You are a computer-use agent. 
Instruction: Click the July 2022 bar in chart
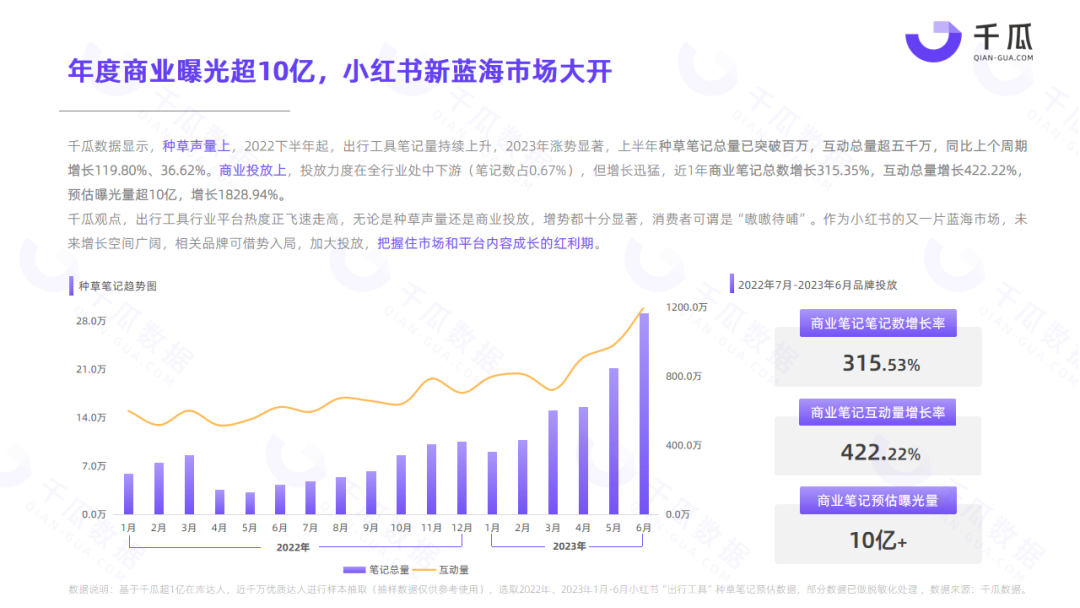(310, 498)
